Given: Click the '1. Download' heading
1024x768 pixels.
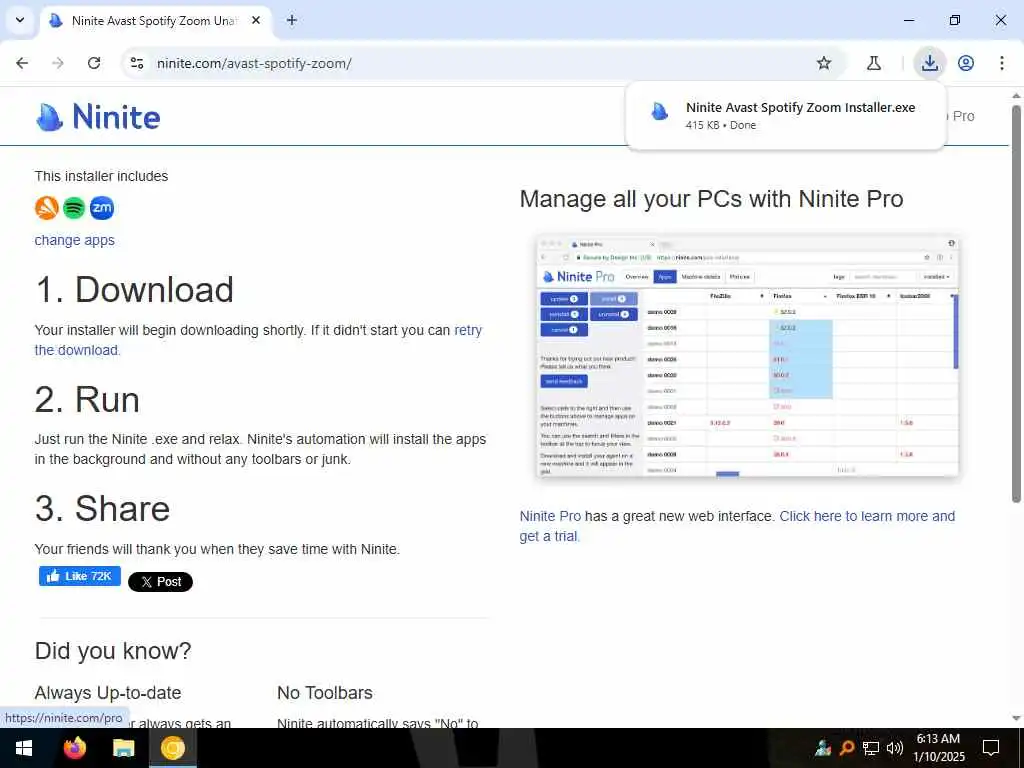Looking at the screenshot, I should pyautogui.click(x=134, y=289).
